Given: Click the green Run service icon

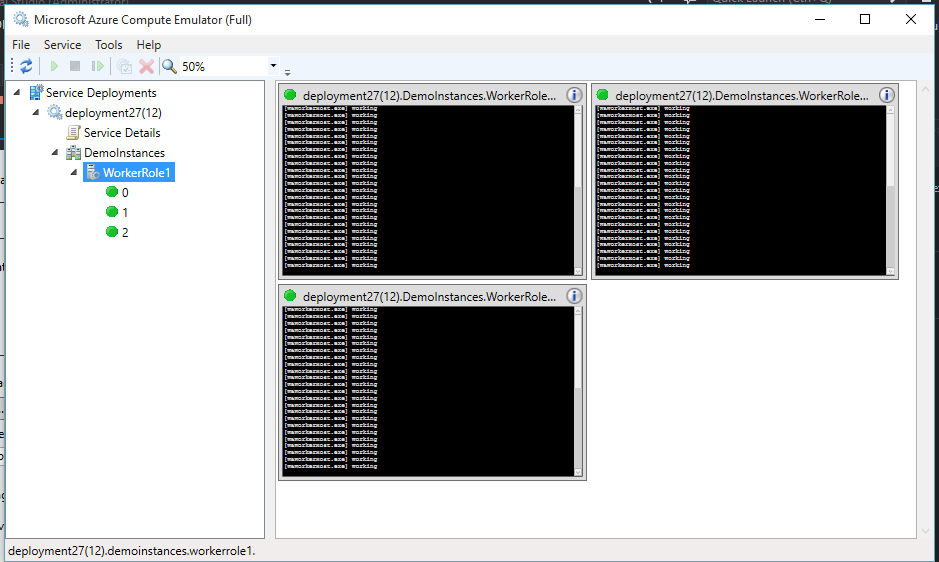Looking at the screenshot, I should click(54, 66).
